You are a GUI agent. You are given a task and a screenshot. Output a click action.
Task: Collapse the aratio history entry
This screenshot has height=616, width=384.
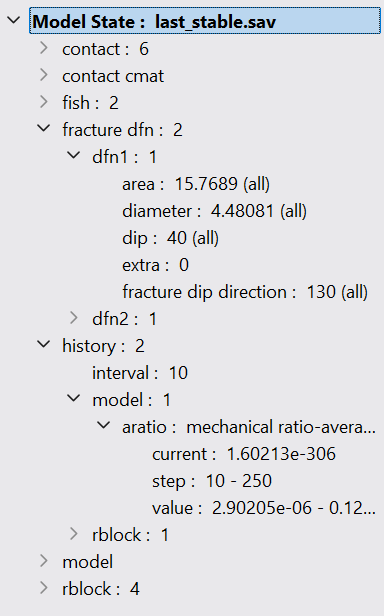click(x=103, y=425)
